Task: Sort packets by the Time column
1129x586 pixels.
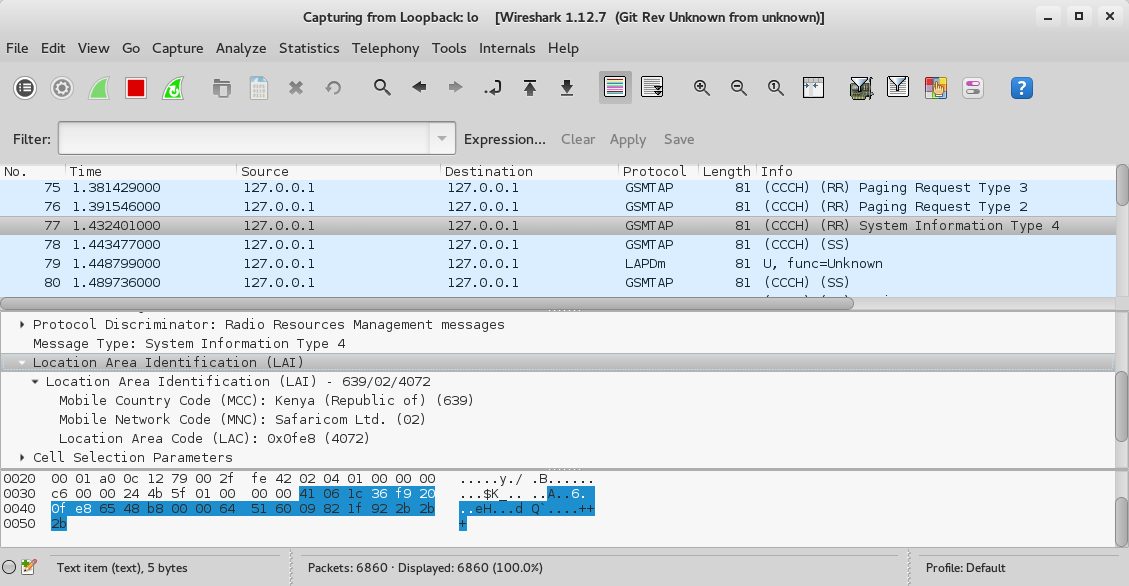Action: (150, 171)
